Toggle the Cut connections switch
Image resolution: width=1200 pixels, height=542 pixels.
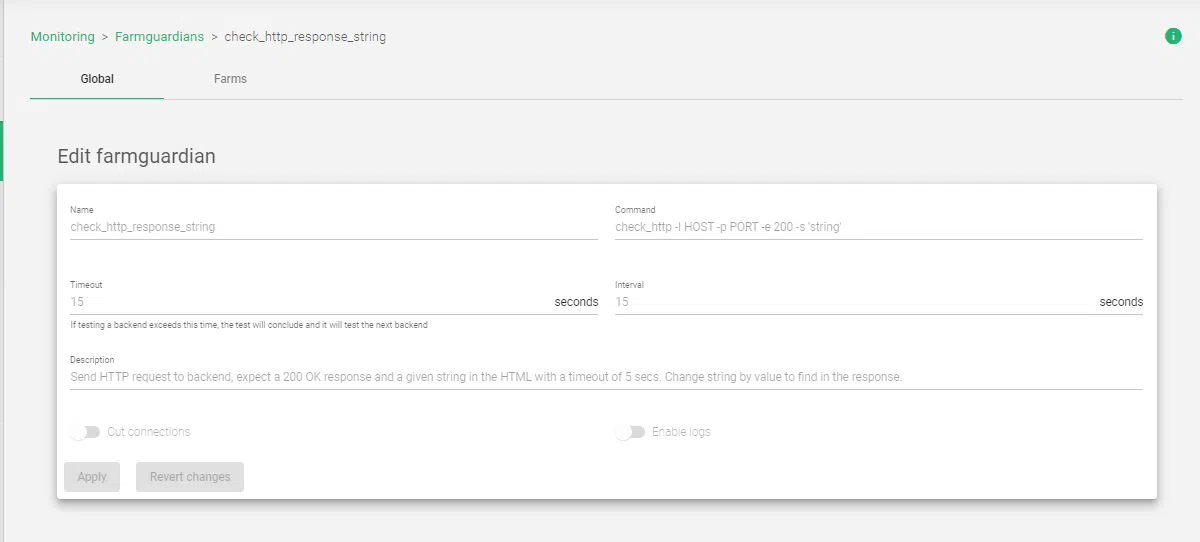point(86,432)
